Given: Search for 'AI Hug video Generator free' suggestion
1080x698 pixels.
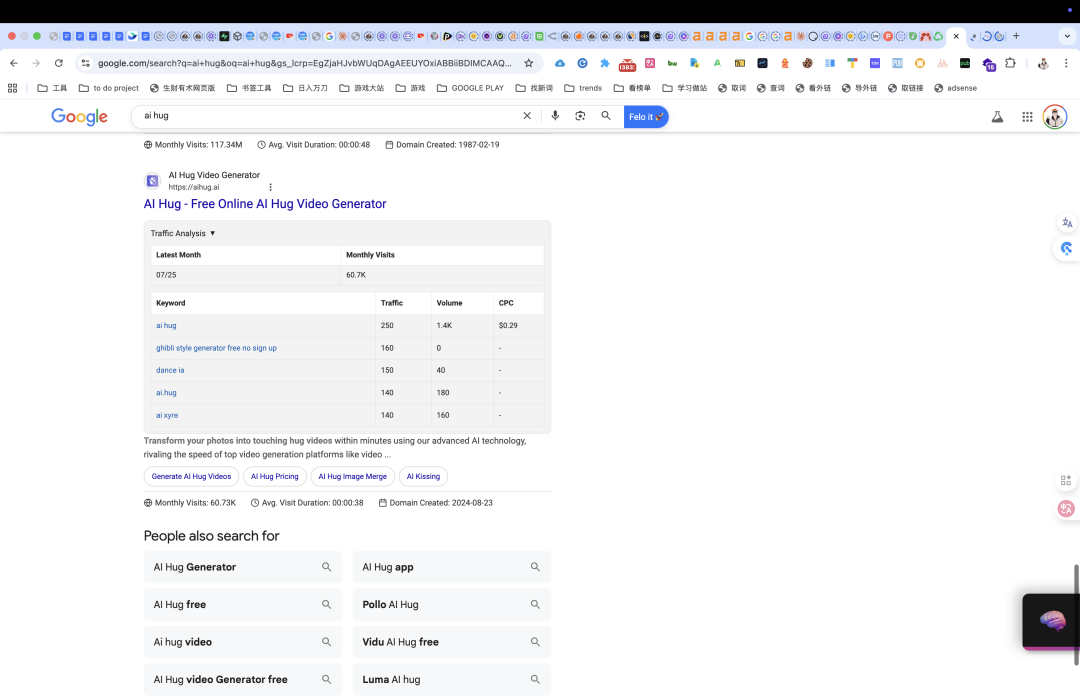Looking at the screenshot, I should point(242,679).
